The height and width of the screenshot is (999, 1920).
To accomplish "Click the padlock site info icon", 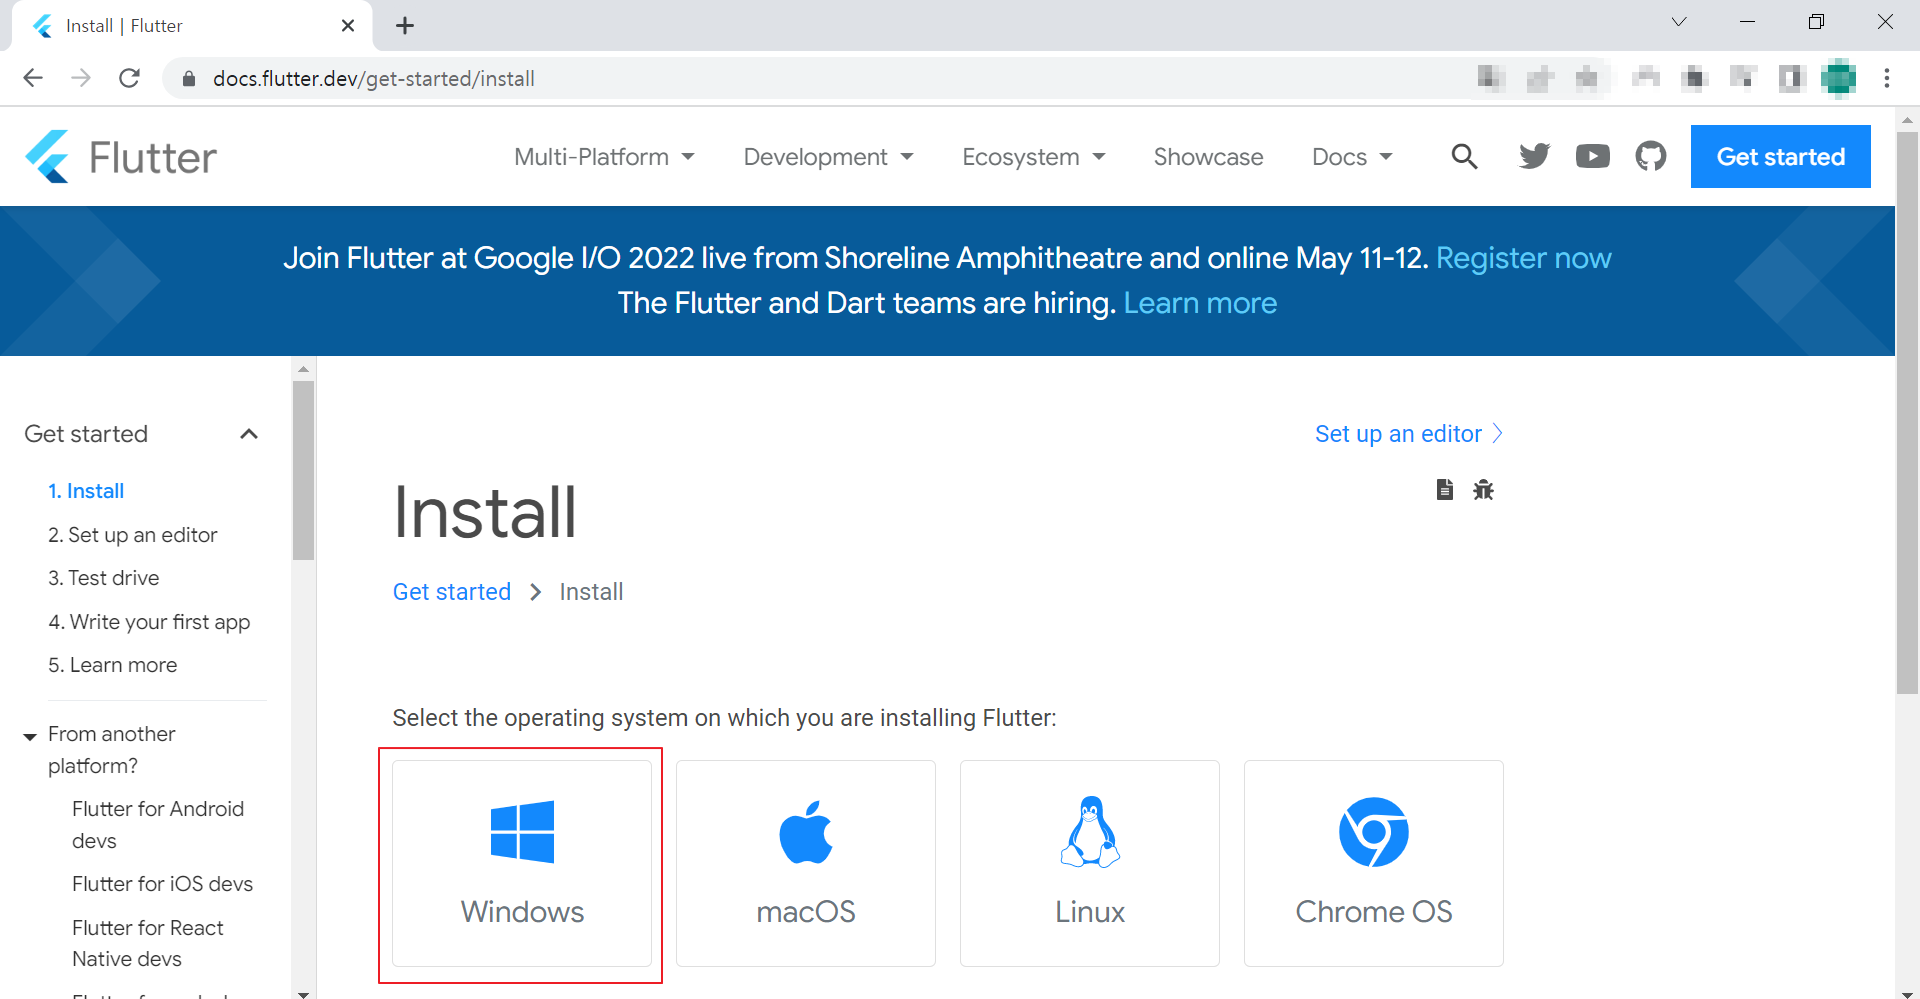I will click(x=188, y=78).
